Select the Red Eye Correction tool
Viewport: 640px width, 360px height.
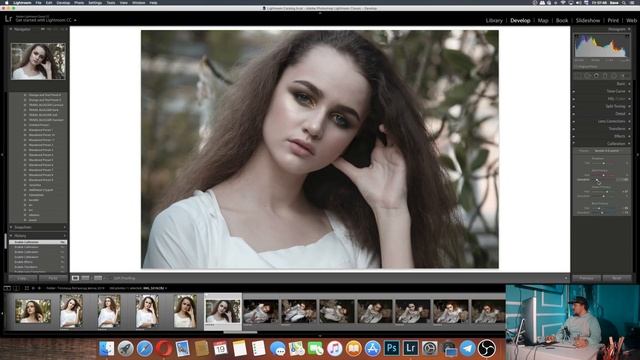coord(596,76)
